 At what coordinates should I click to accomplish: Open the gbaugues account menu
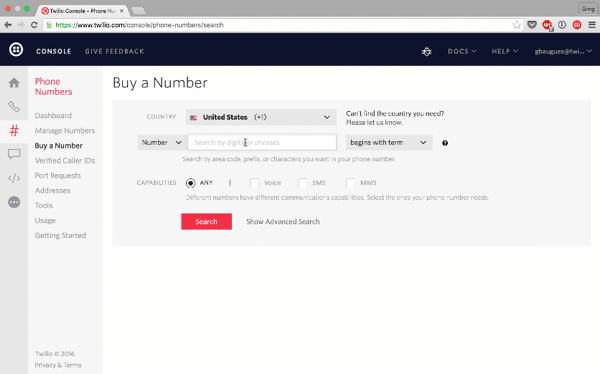tap(563, 51)
